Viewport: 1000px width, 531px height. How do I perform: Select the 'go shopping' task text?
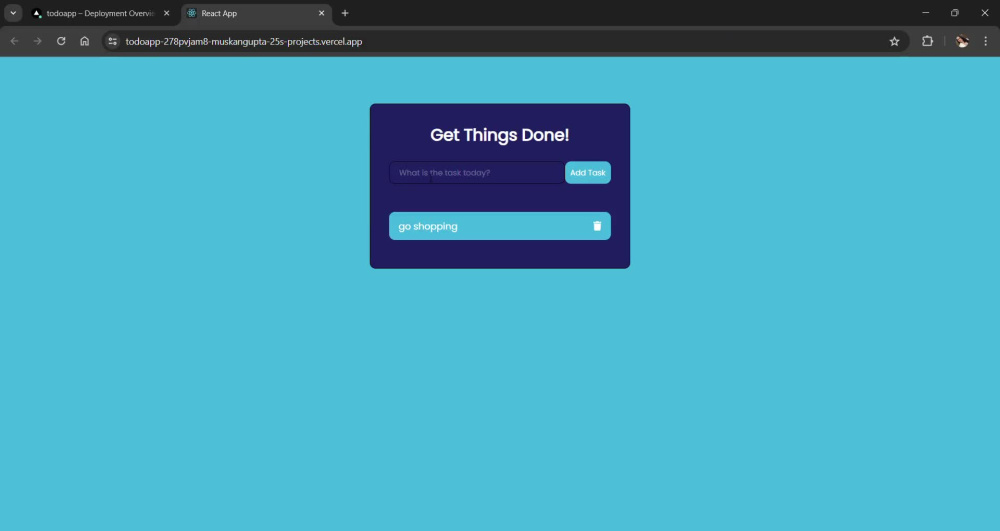[x=428, y=226]
